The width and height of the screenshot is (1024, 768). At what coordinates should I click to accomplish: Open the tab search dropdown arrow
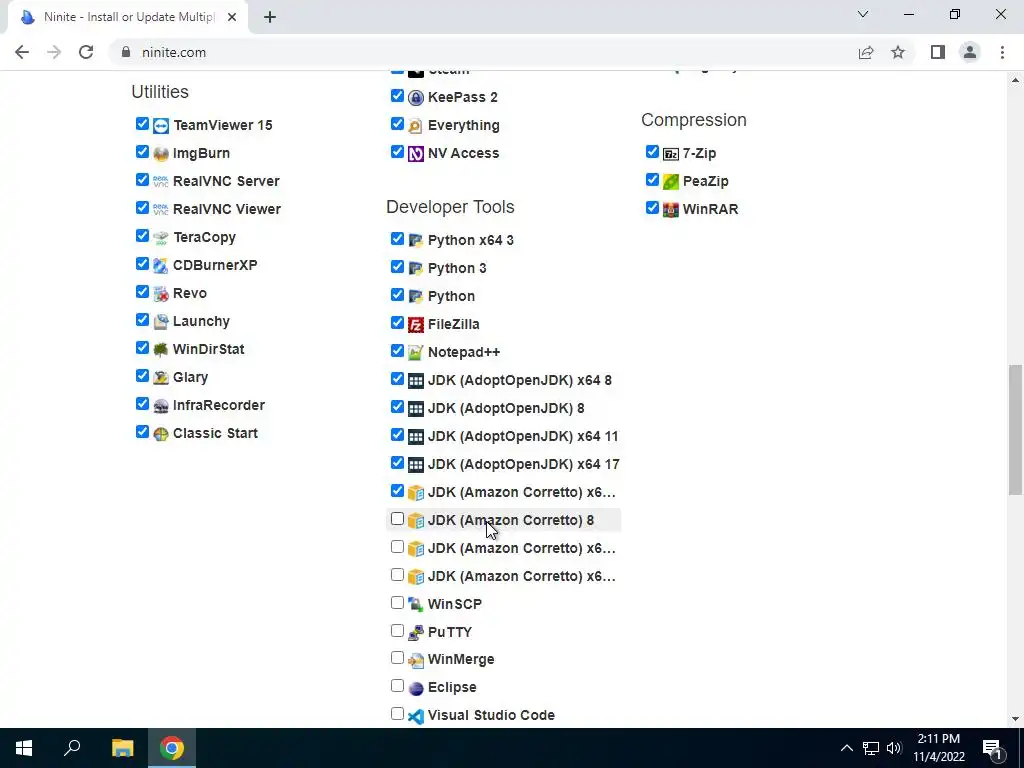coord(863,14)
